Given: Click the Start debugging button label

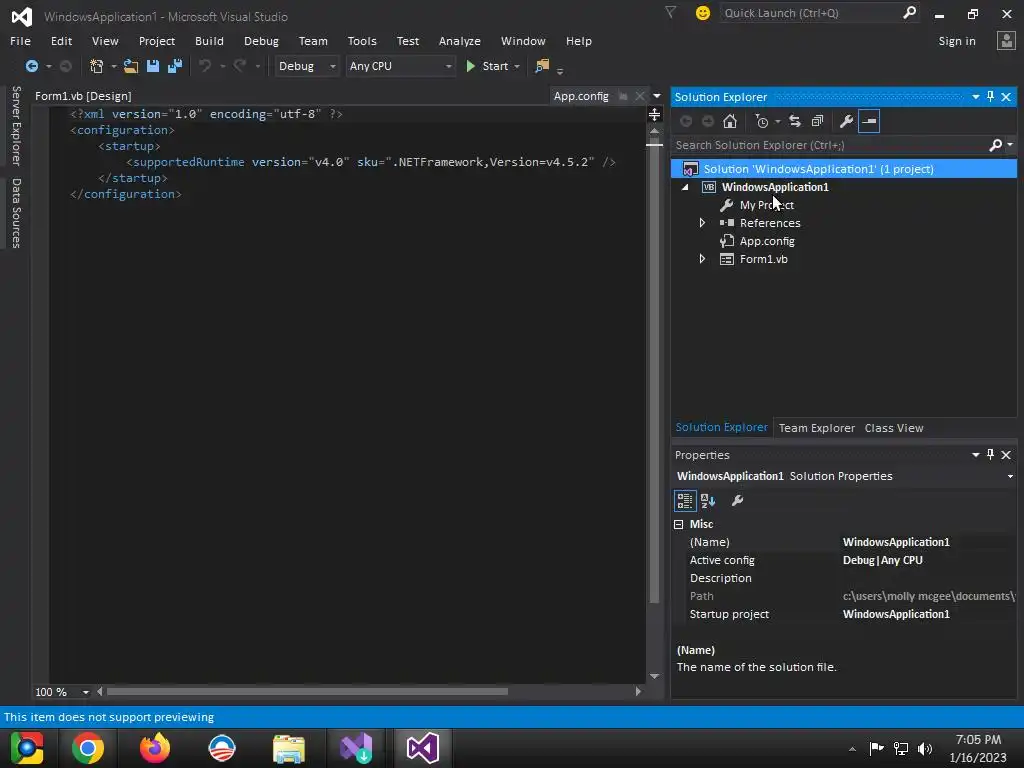Looking at the screenshot, I should click(x=495, y=66).
